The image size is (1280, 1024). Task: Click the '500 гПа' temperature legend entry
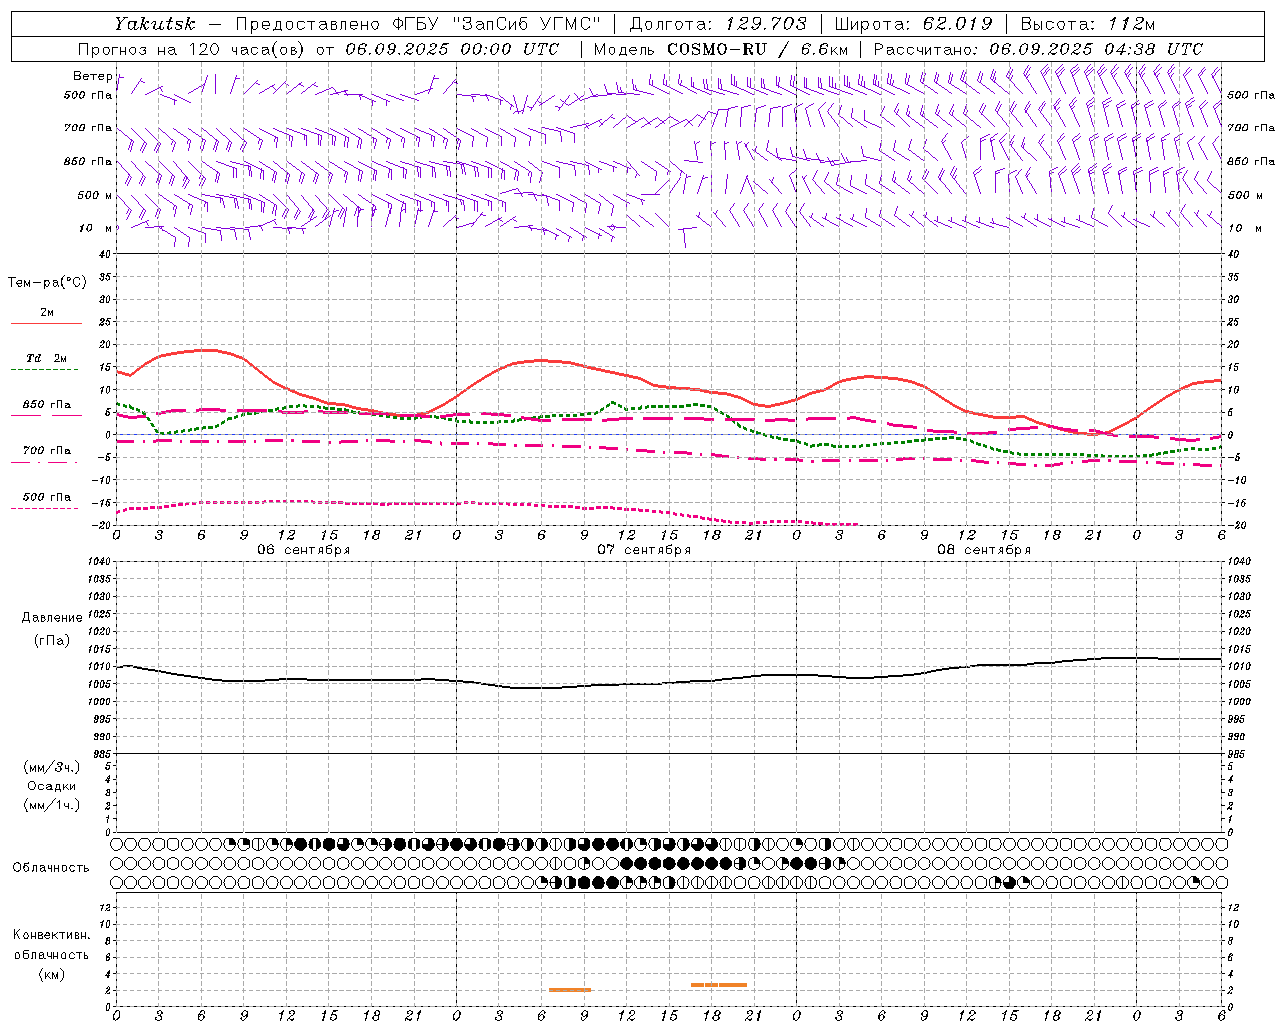tap(46, 497)
